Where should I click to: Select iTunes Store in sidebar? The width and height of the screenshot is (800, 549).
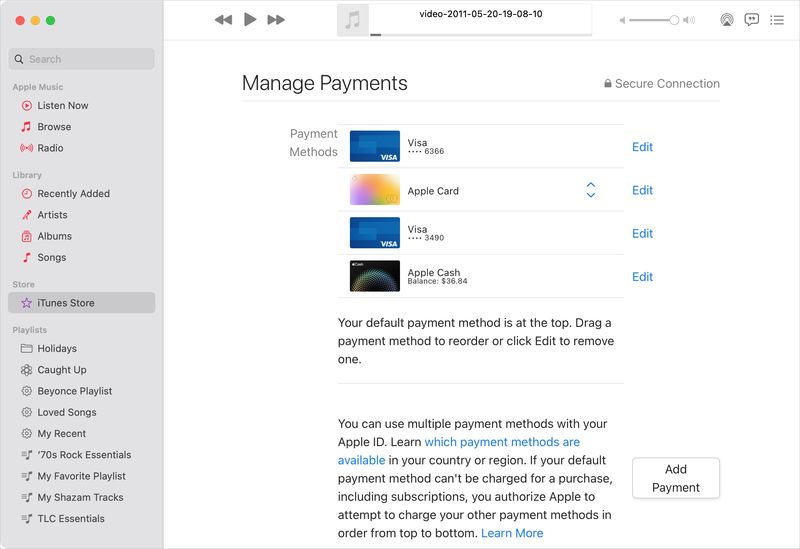(x=82, y=303)
